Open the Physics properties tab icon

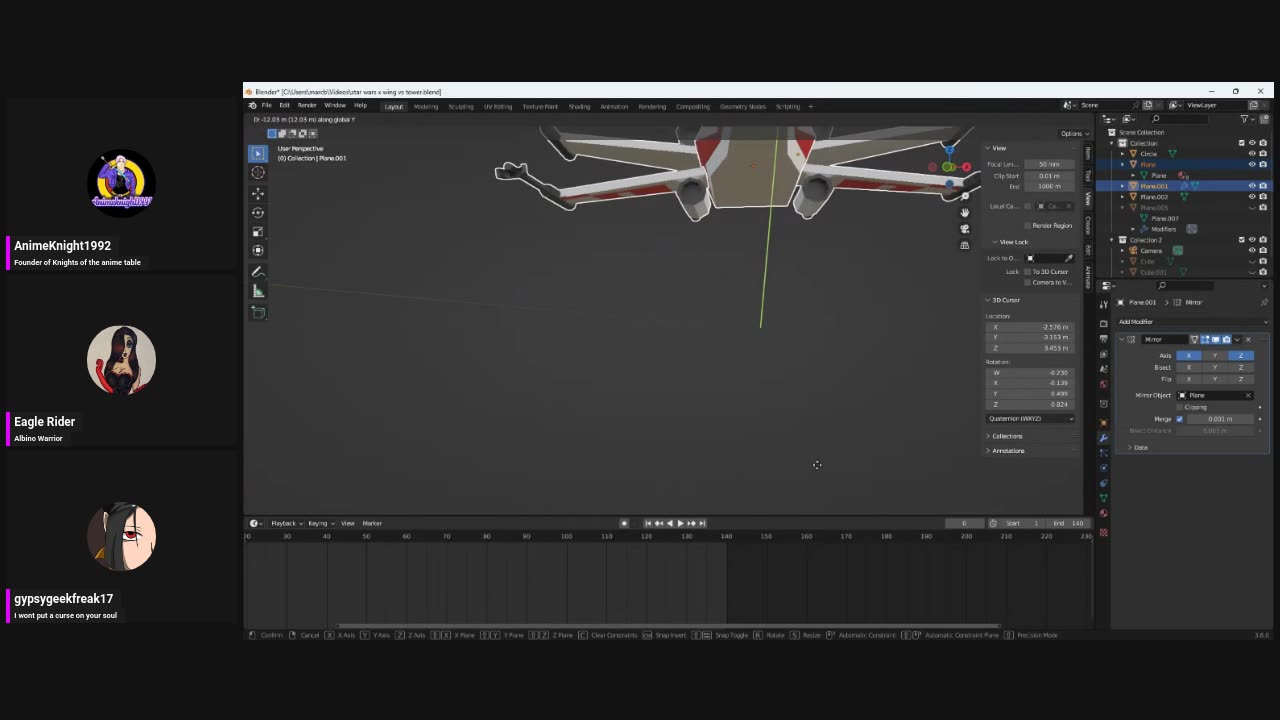pyautogui.click(x=1104, y=468)
